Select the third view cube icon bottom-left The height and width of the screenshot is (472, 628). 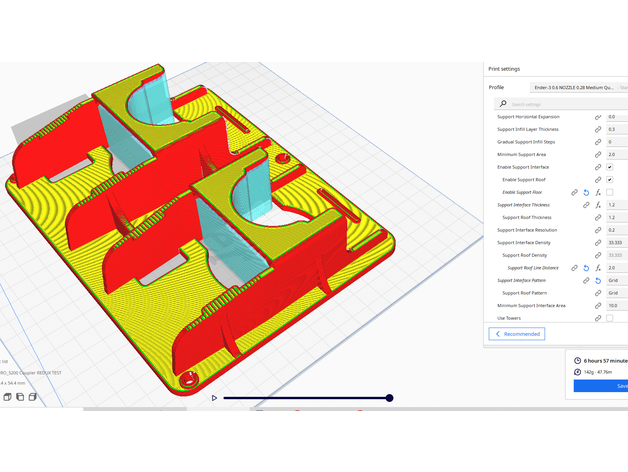[32, 397]
